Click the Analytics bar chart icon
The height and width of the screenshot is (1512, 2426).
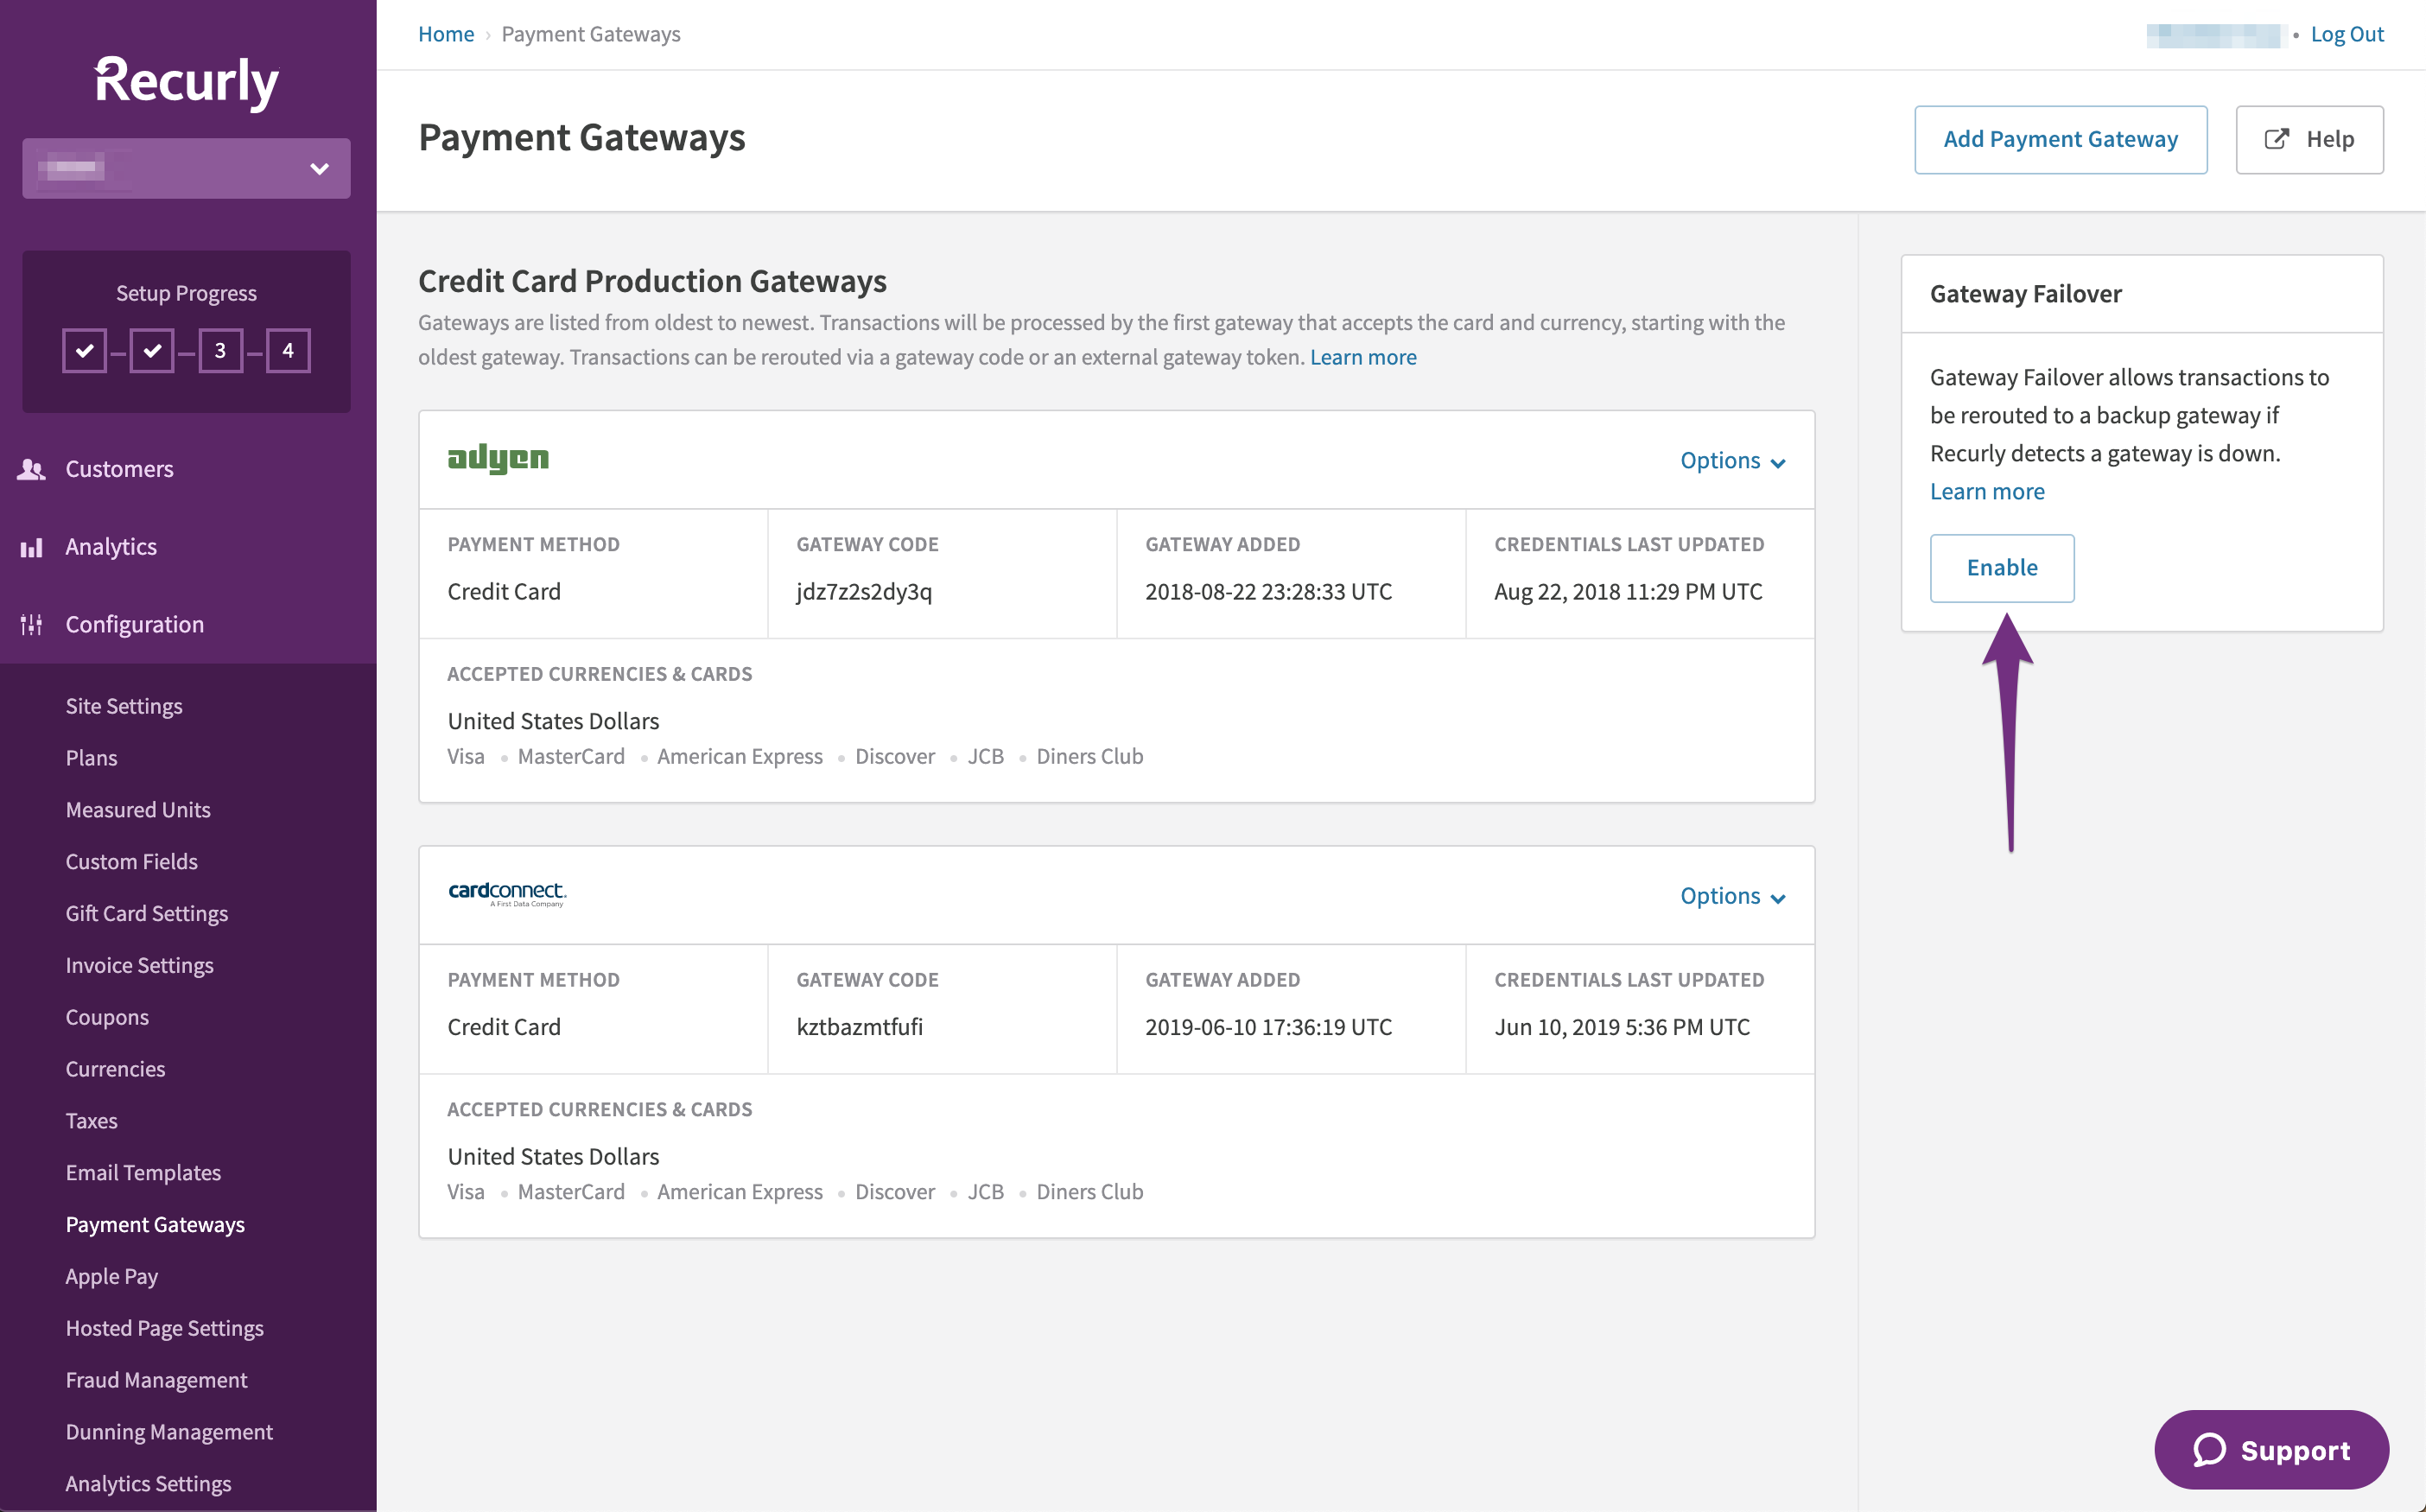tap(31, 547)
